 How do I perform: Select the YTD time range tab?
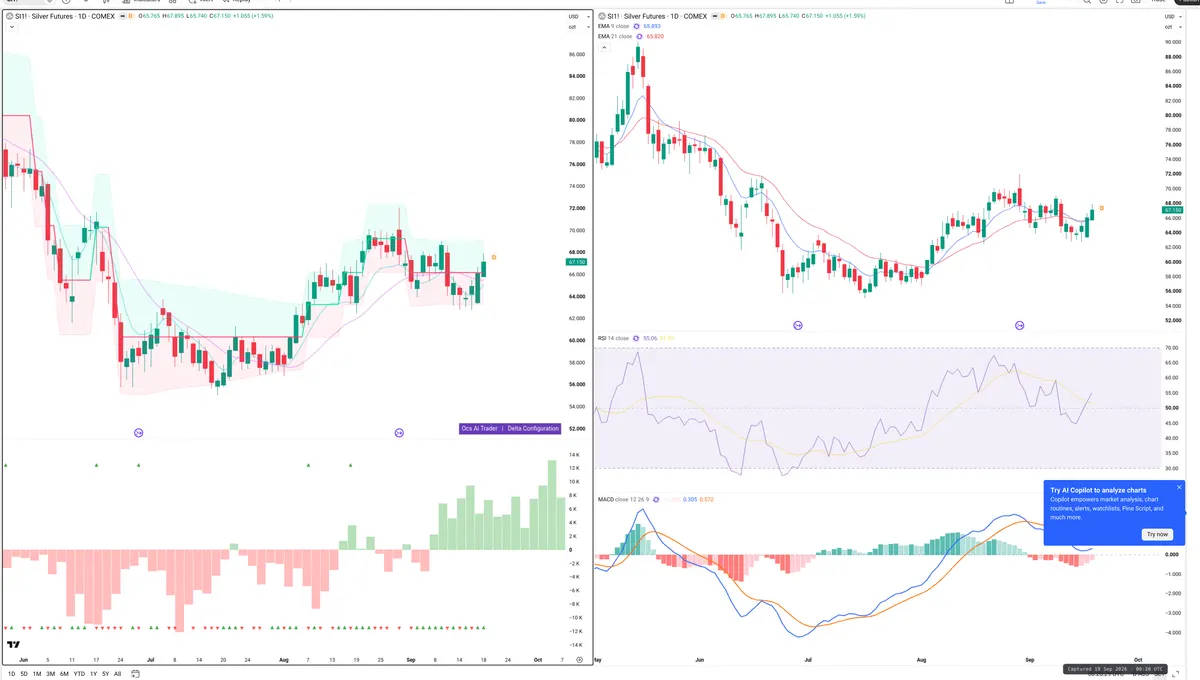[79, 674]
